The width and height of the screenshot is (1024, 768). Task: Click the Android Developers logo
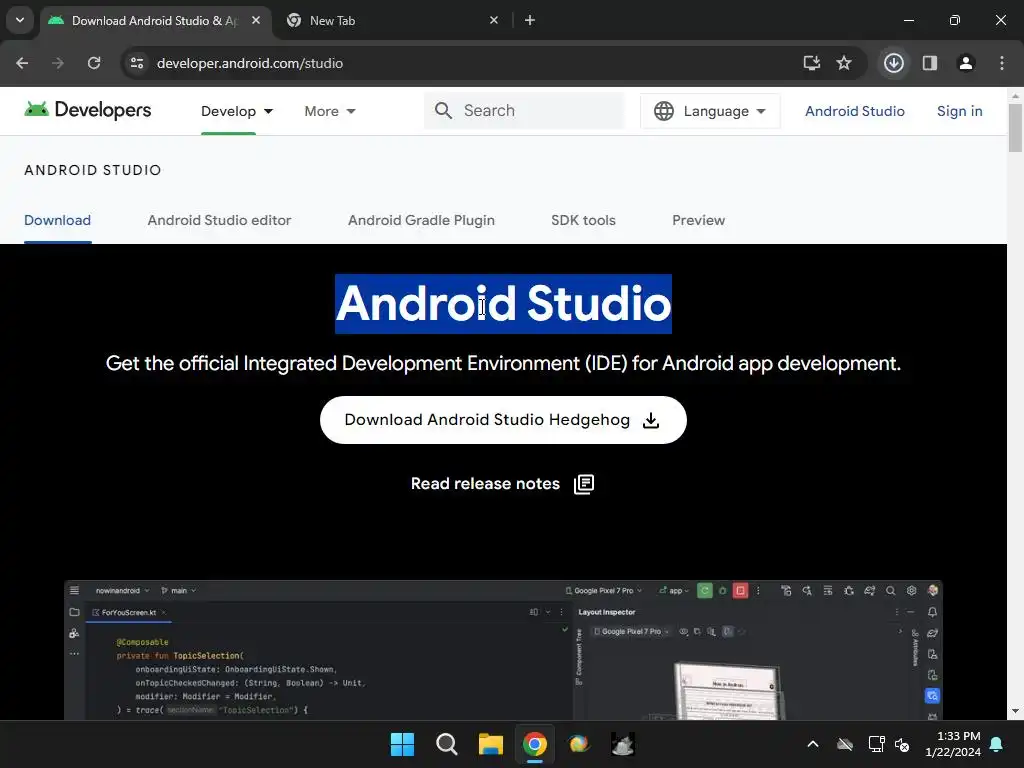point(88,110)
